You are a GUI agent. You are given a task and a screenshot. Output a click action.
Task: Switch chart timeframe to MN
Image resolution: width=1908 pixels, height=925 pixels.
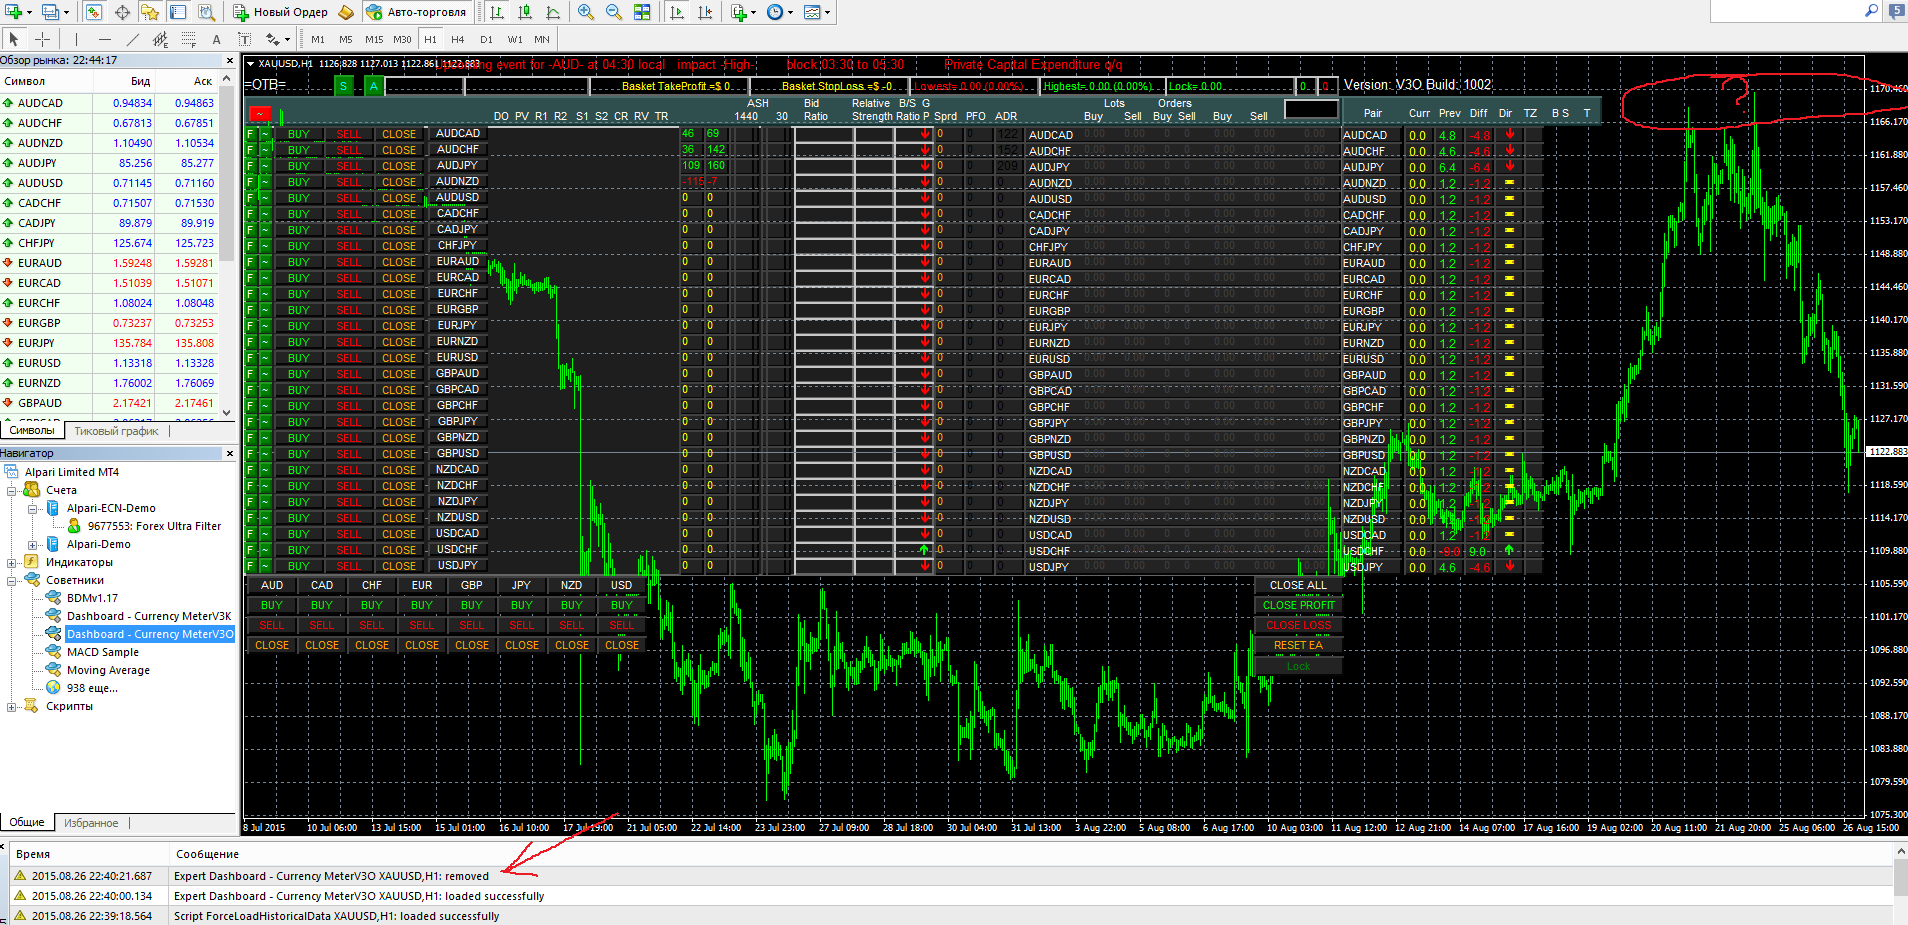542,39
